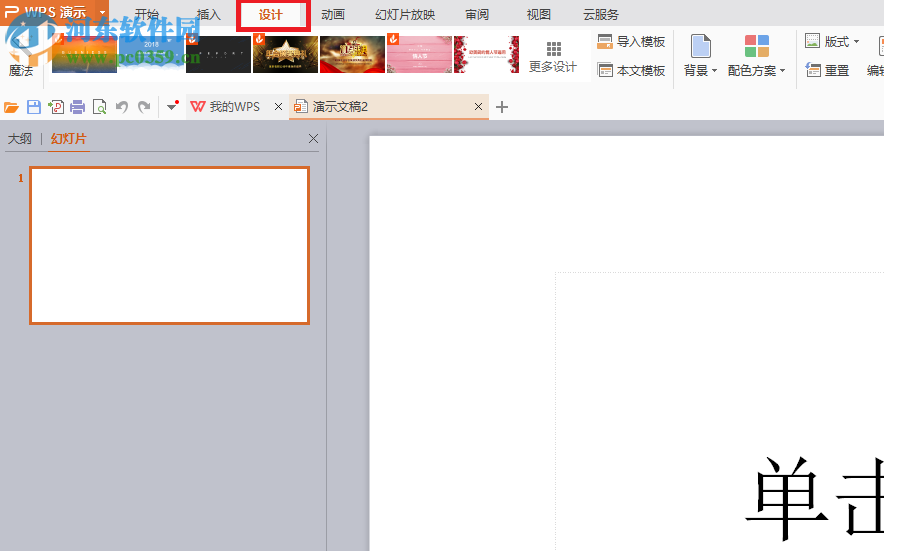899x551 pixels.
Task: Expand the 配色方案 dropdown arrow
Action: pyautogui.click(x=783, y=71)
